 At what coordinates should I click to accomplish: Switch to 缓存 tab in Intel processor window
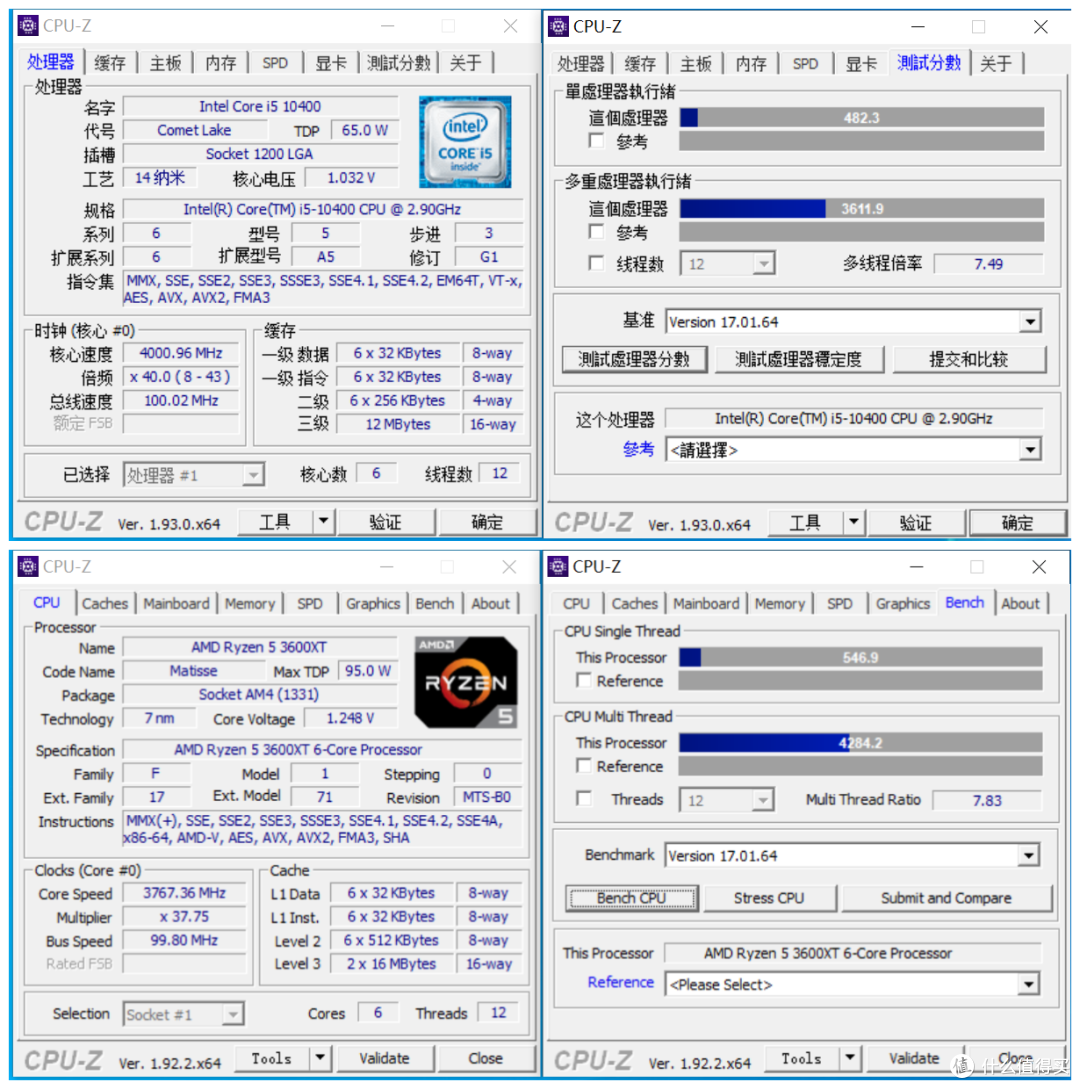110,63
